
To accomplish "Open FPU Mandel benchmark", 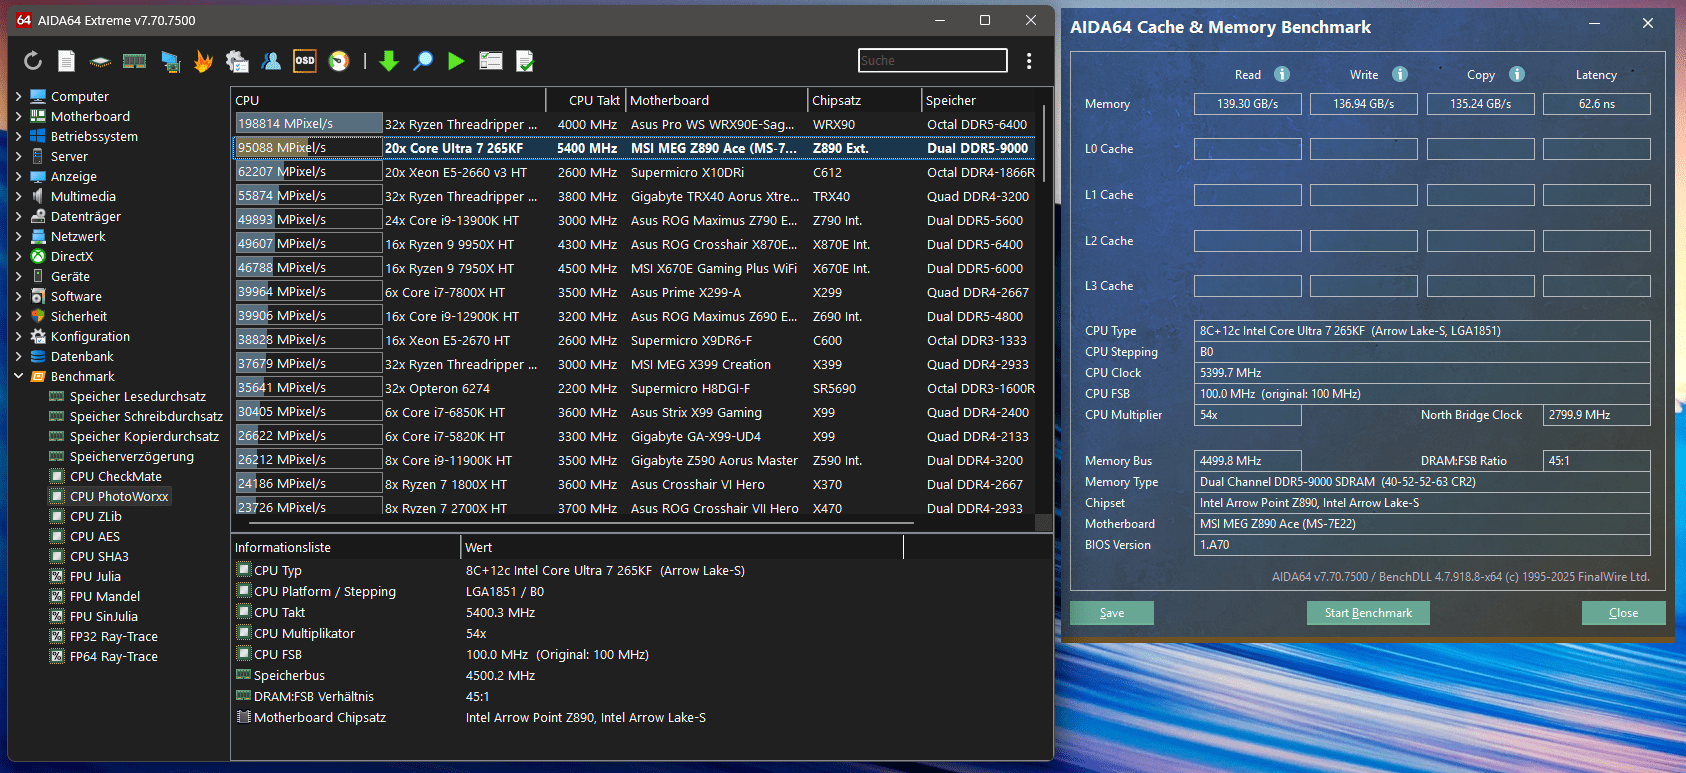I will [x=104, y=597].
